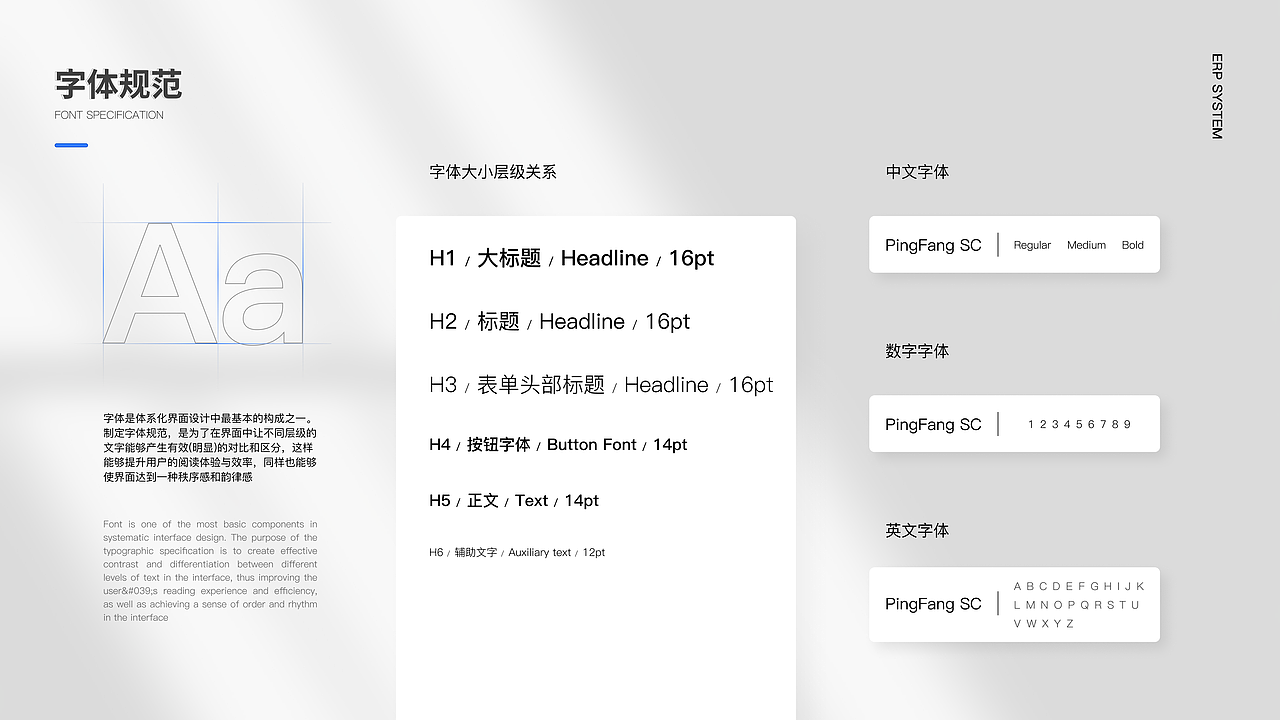Click the 1 2 3 4 5 6 7 8 9 digit sample

tap(1078, 423)
